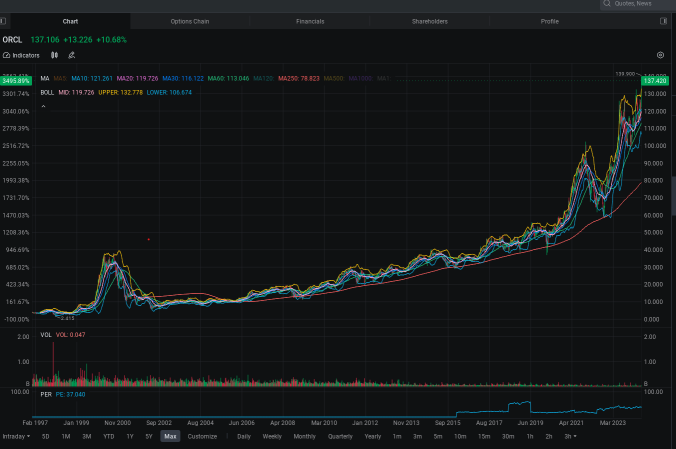Select the 3M range
Viewport: 676px width, 449px height.
(87, 436)
